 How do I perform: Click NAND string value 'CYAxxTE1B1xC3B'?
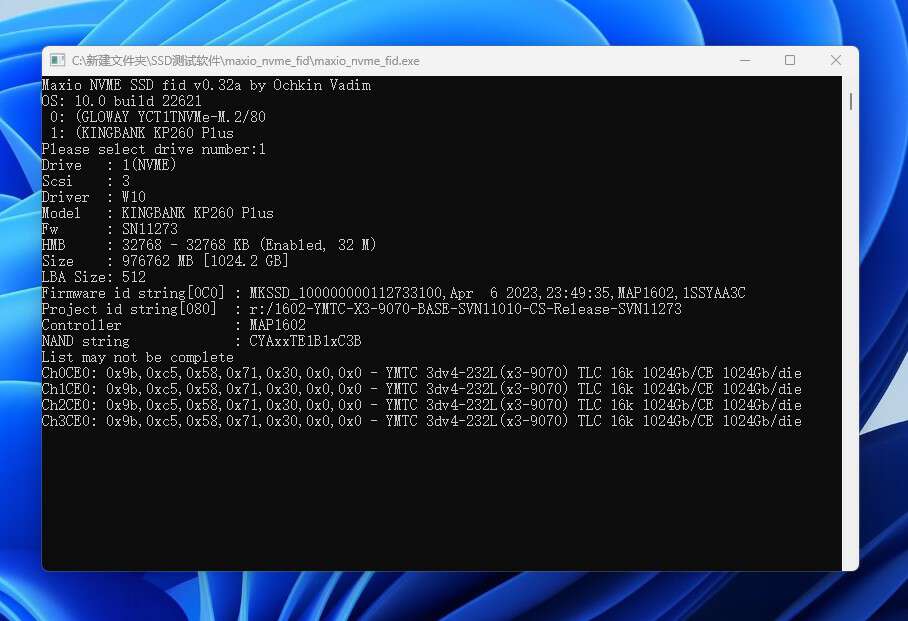tap(305, 341)
